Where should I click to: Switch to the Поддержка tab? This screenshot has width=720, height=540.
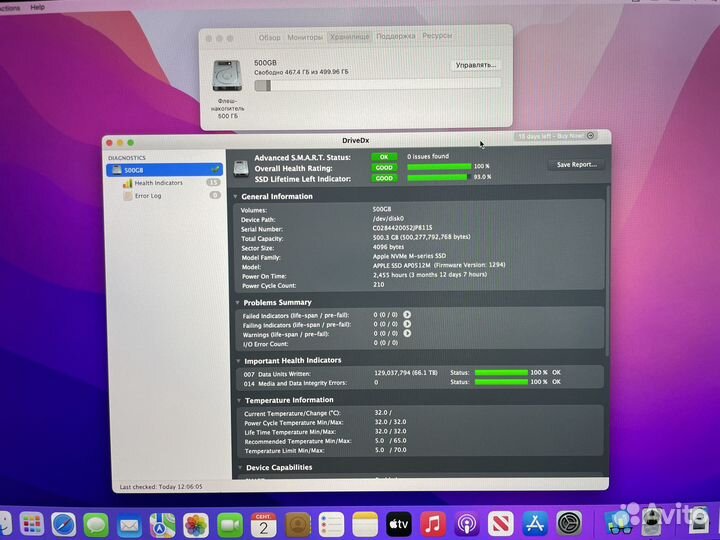(395, 36)
